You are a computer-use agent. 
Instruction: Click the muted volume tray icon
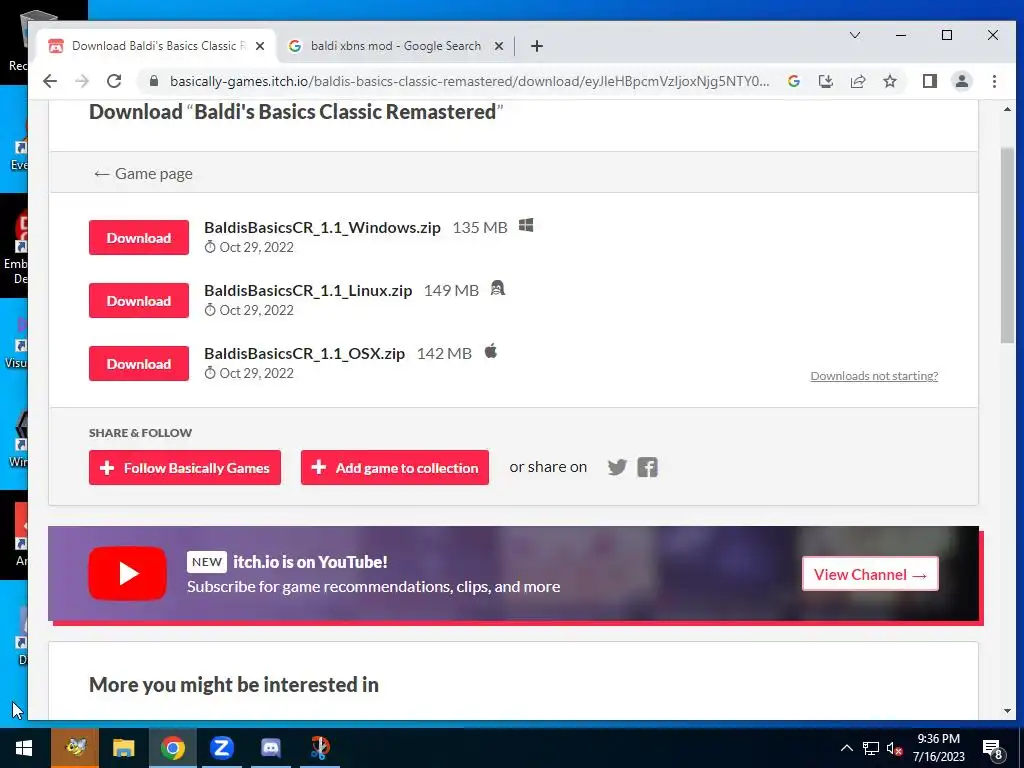[x=894, y=748]
